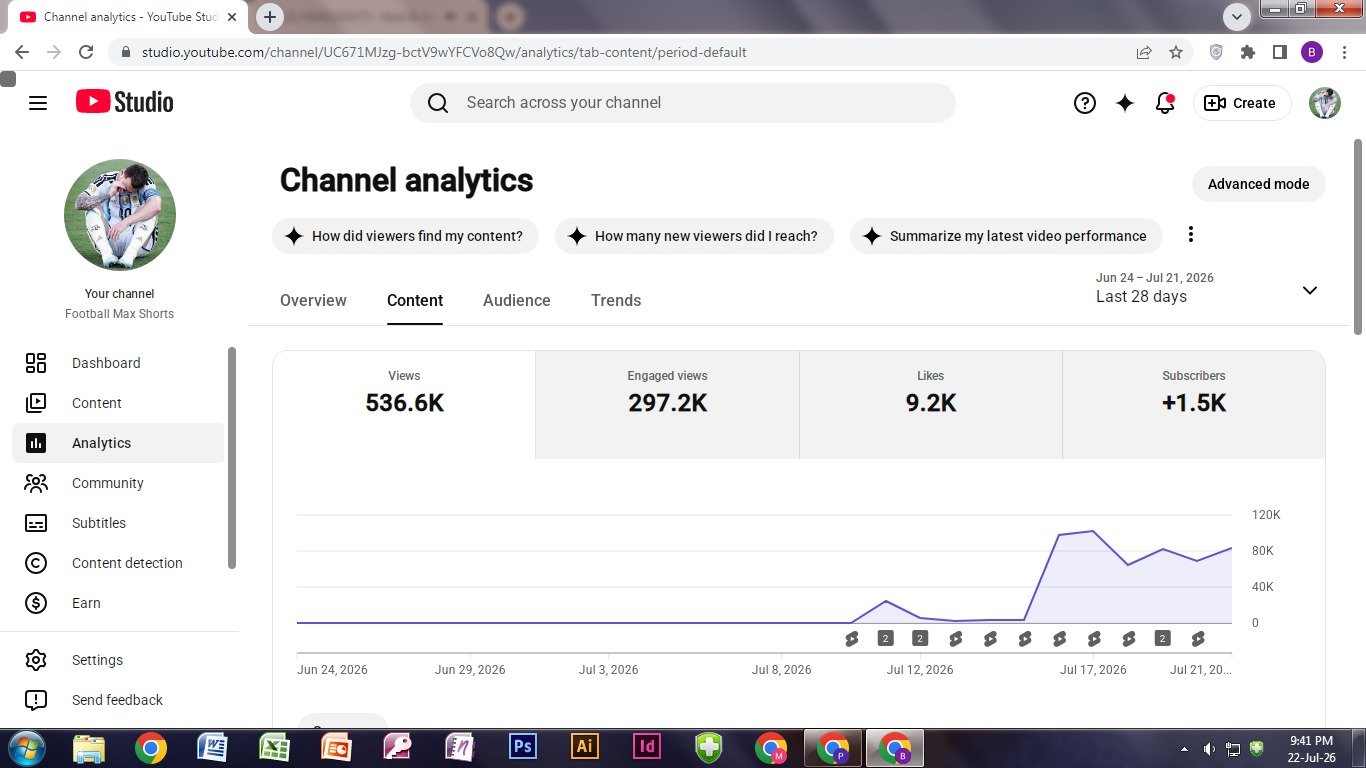The height and width of the screenshot is (768, 1366).
Task: Click the Create button
Action: coord(1242,103)
